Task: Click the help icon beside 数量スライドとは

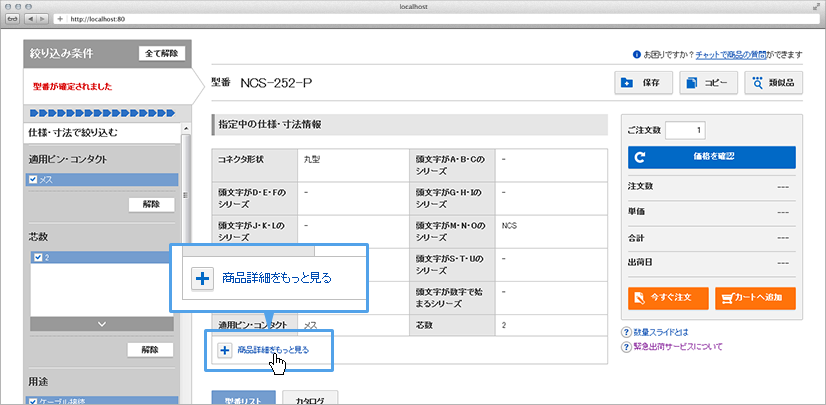Action: point(626,331)
